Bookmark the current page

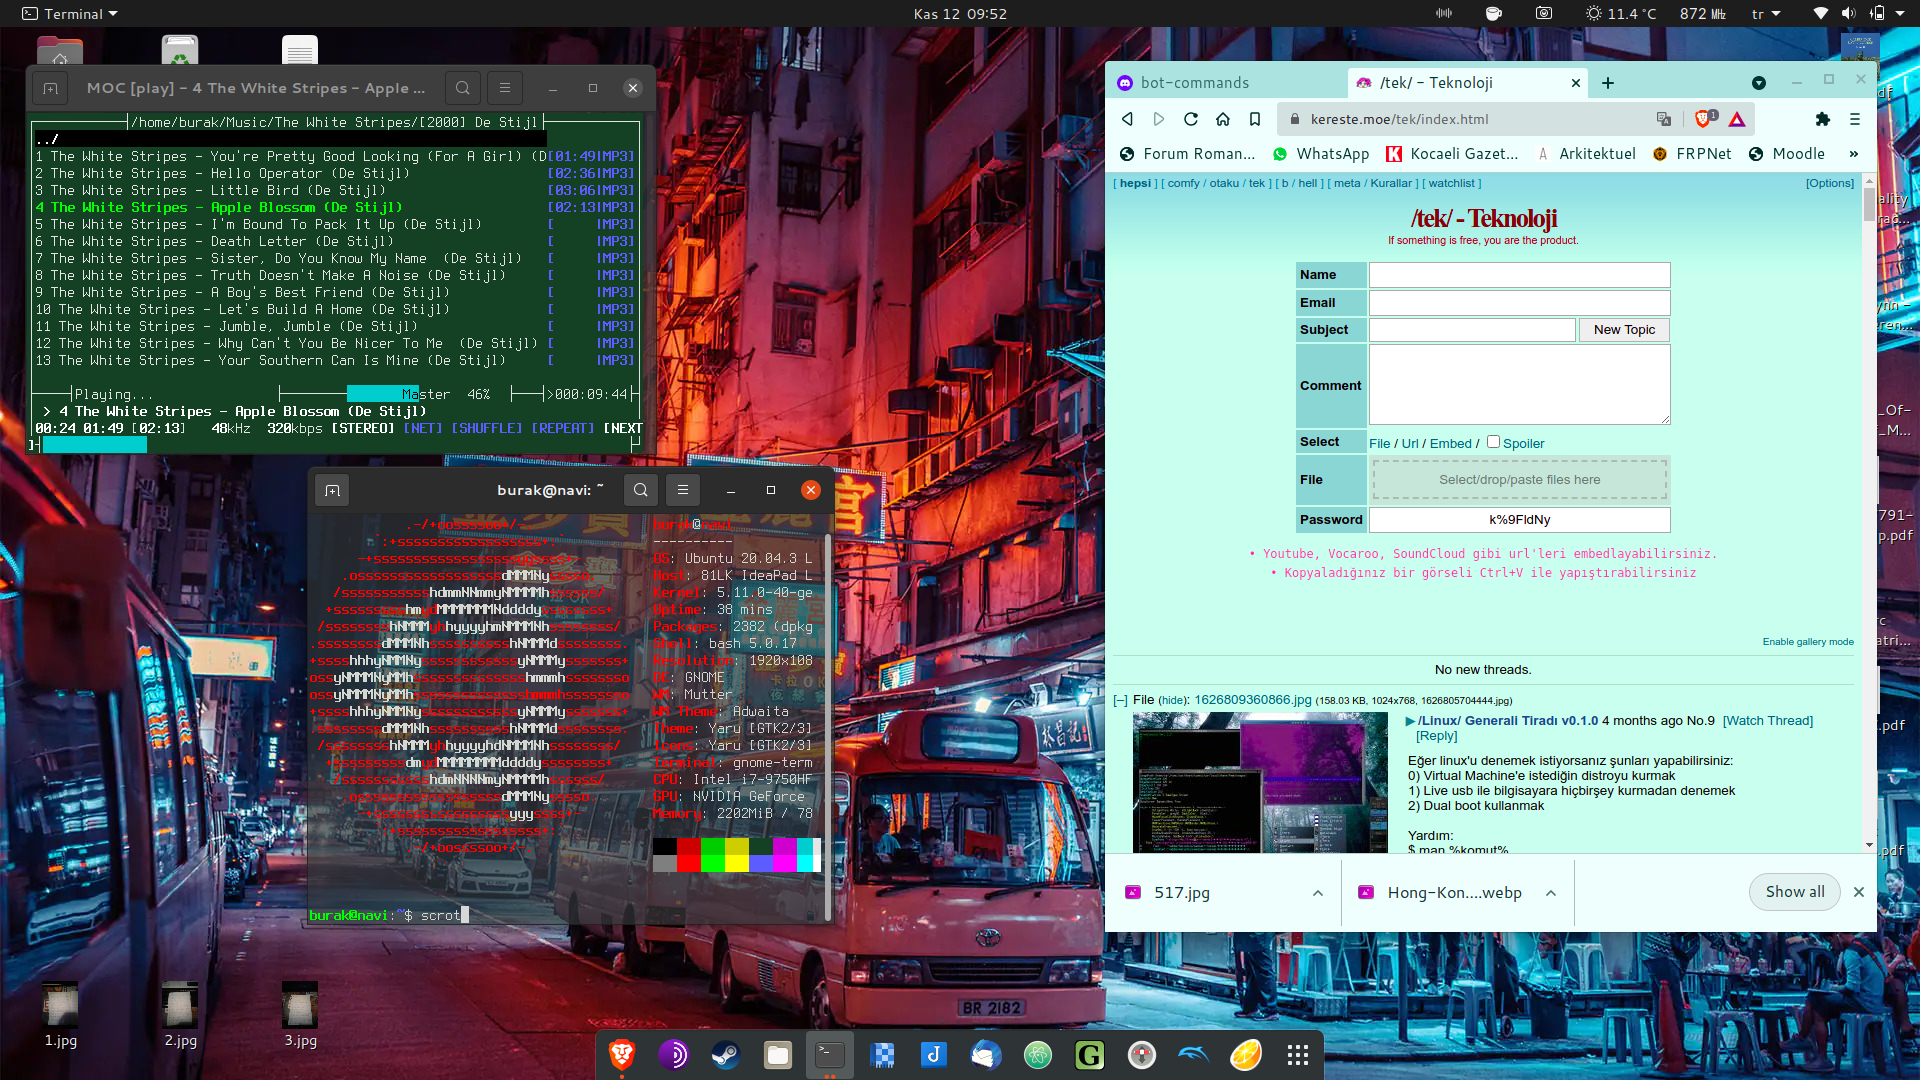point(1254,119)
